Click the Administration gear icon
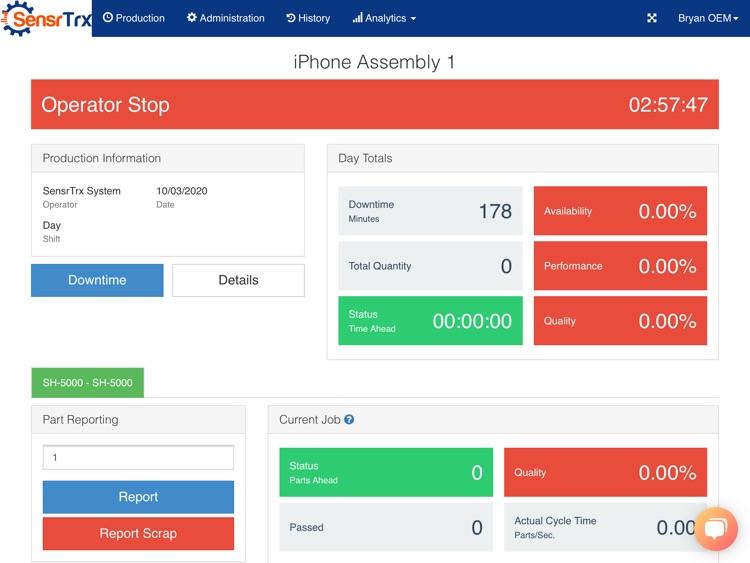 [192, 18]
